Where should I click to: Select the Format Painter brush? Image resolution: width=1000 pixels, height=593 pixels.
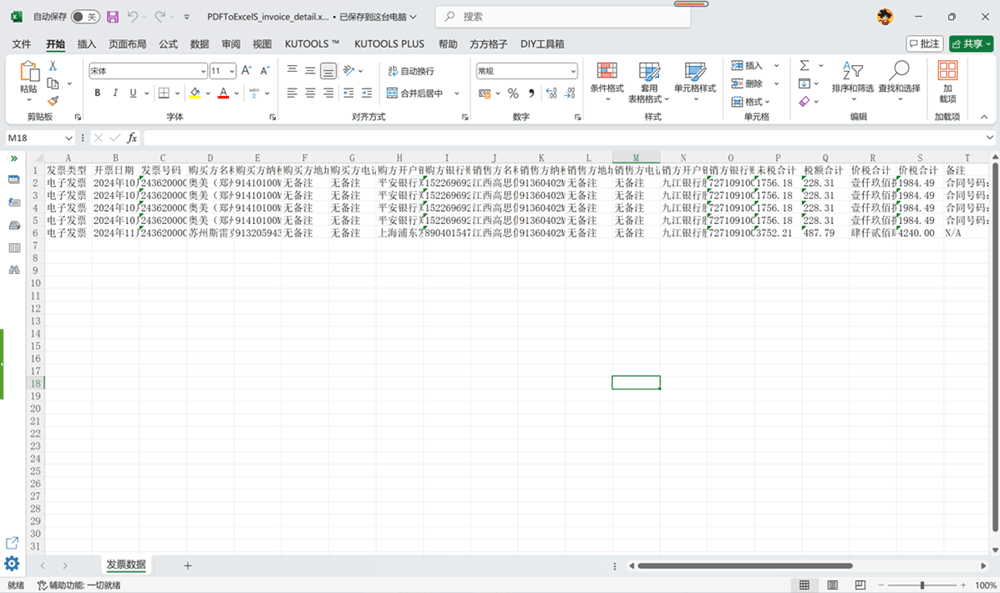click(x=53, y=101)
